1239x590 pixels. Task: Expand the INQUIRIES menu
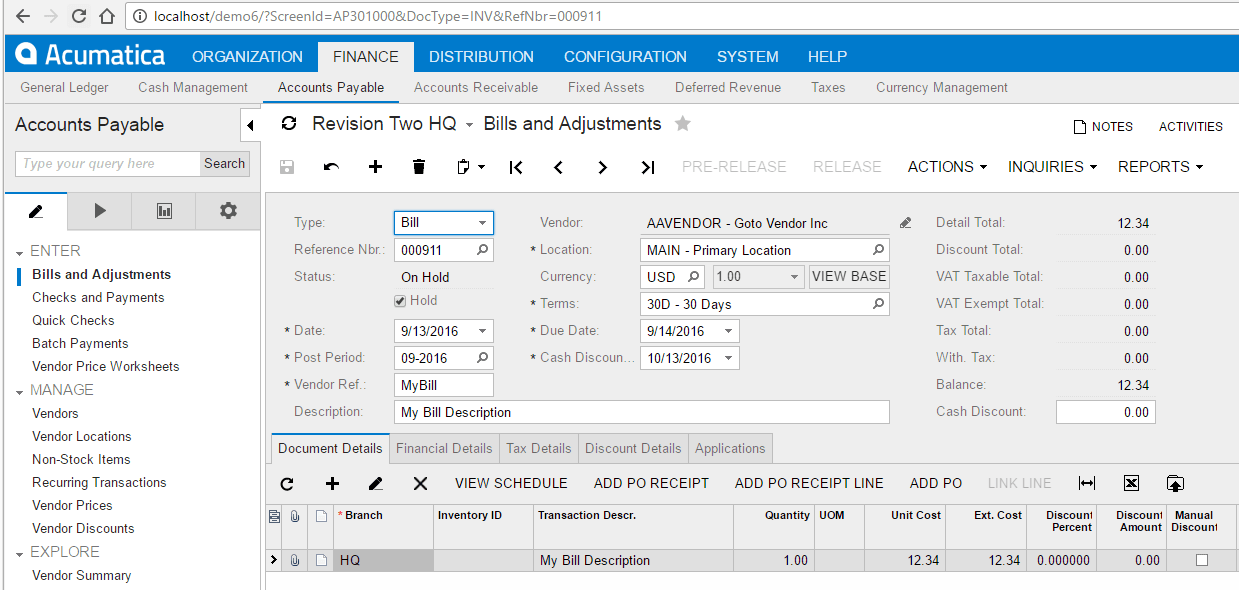click(x=1052, y=167)
